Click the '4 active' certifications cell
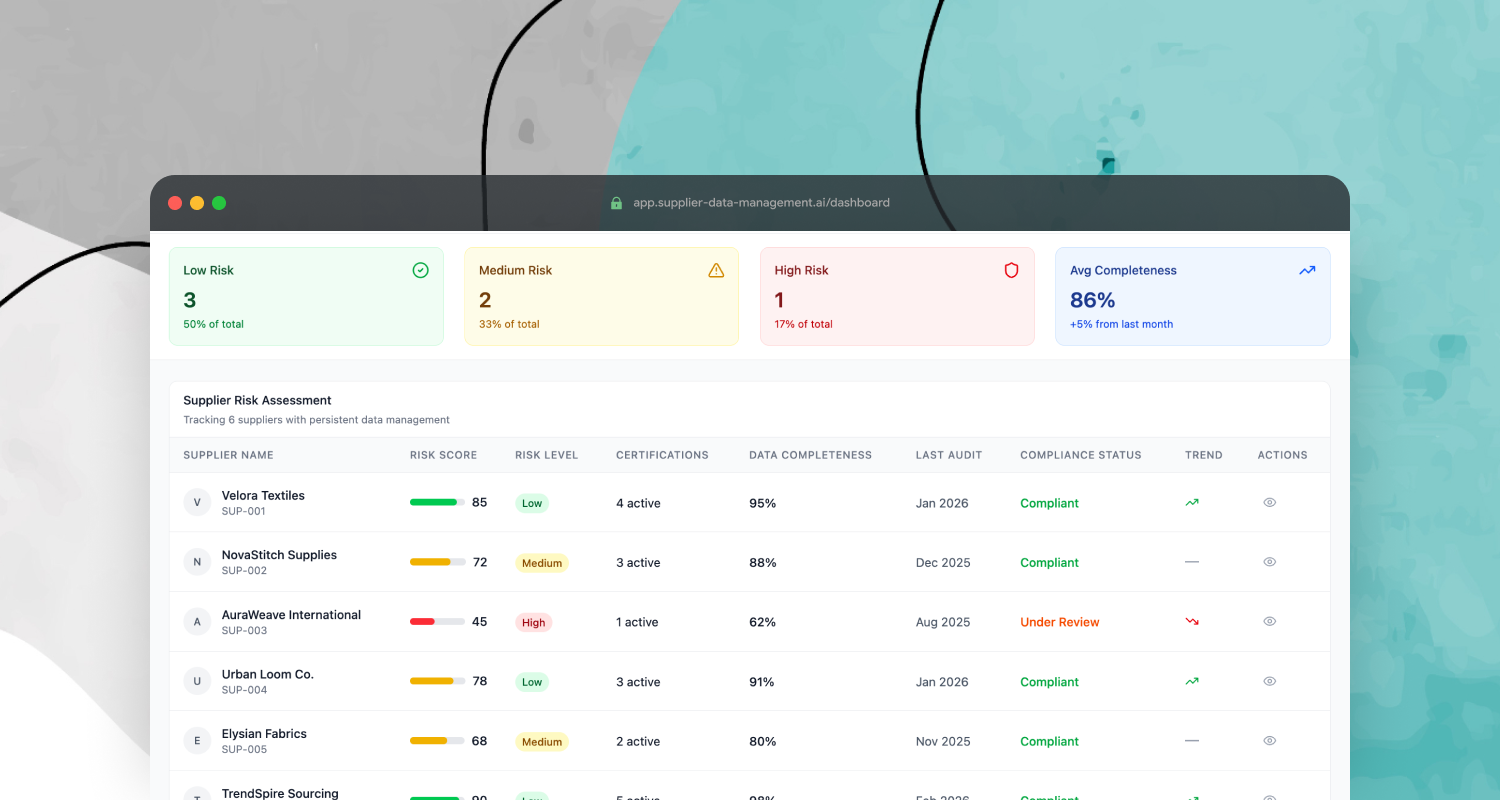Image resolution: width=1500 pixels, height=800 pixels. (638, 503)
